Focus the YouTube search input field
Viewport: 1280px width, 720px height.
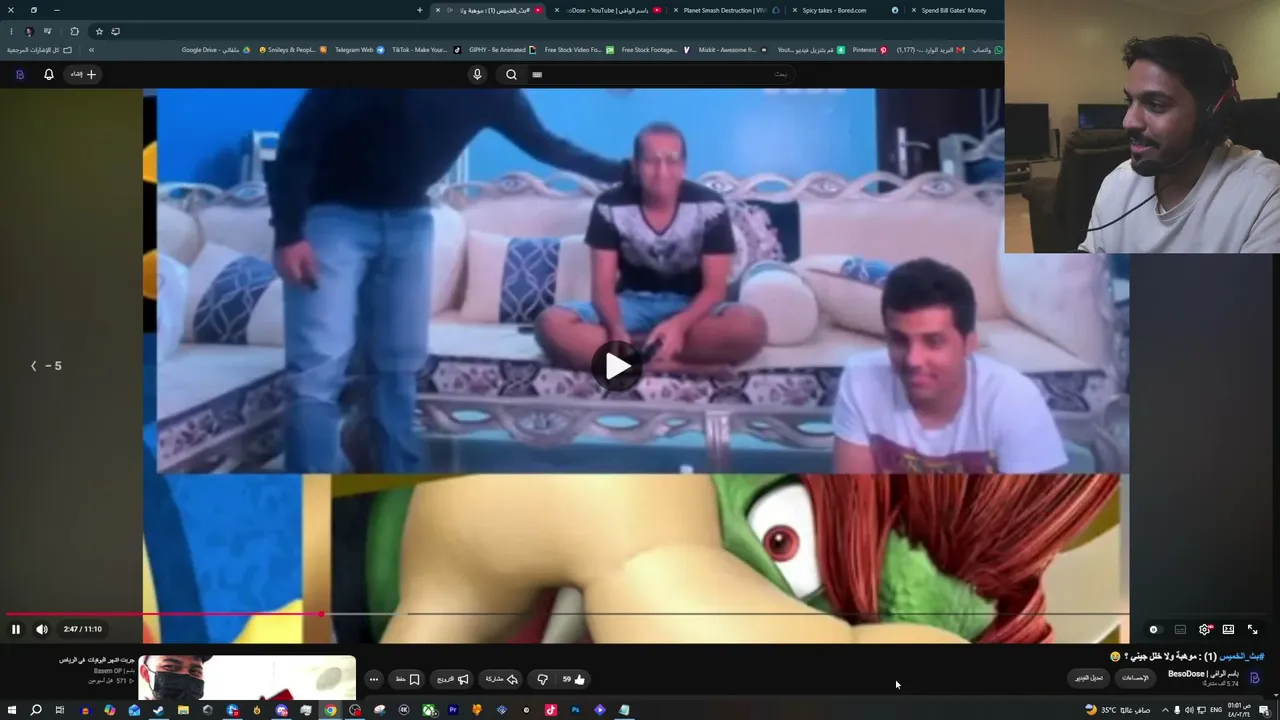click(662, 74)
